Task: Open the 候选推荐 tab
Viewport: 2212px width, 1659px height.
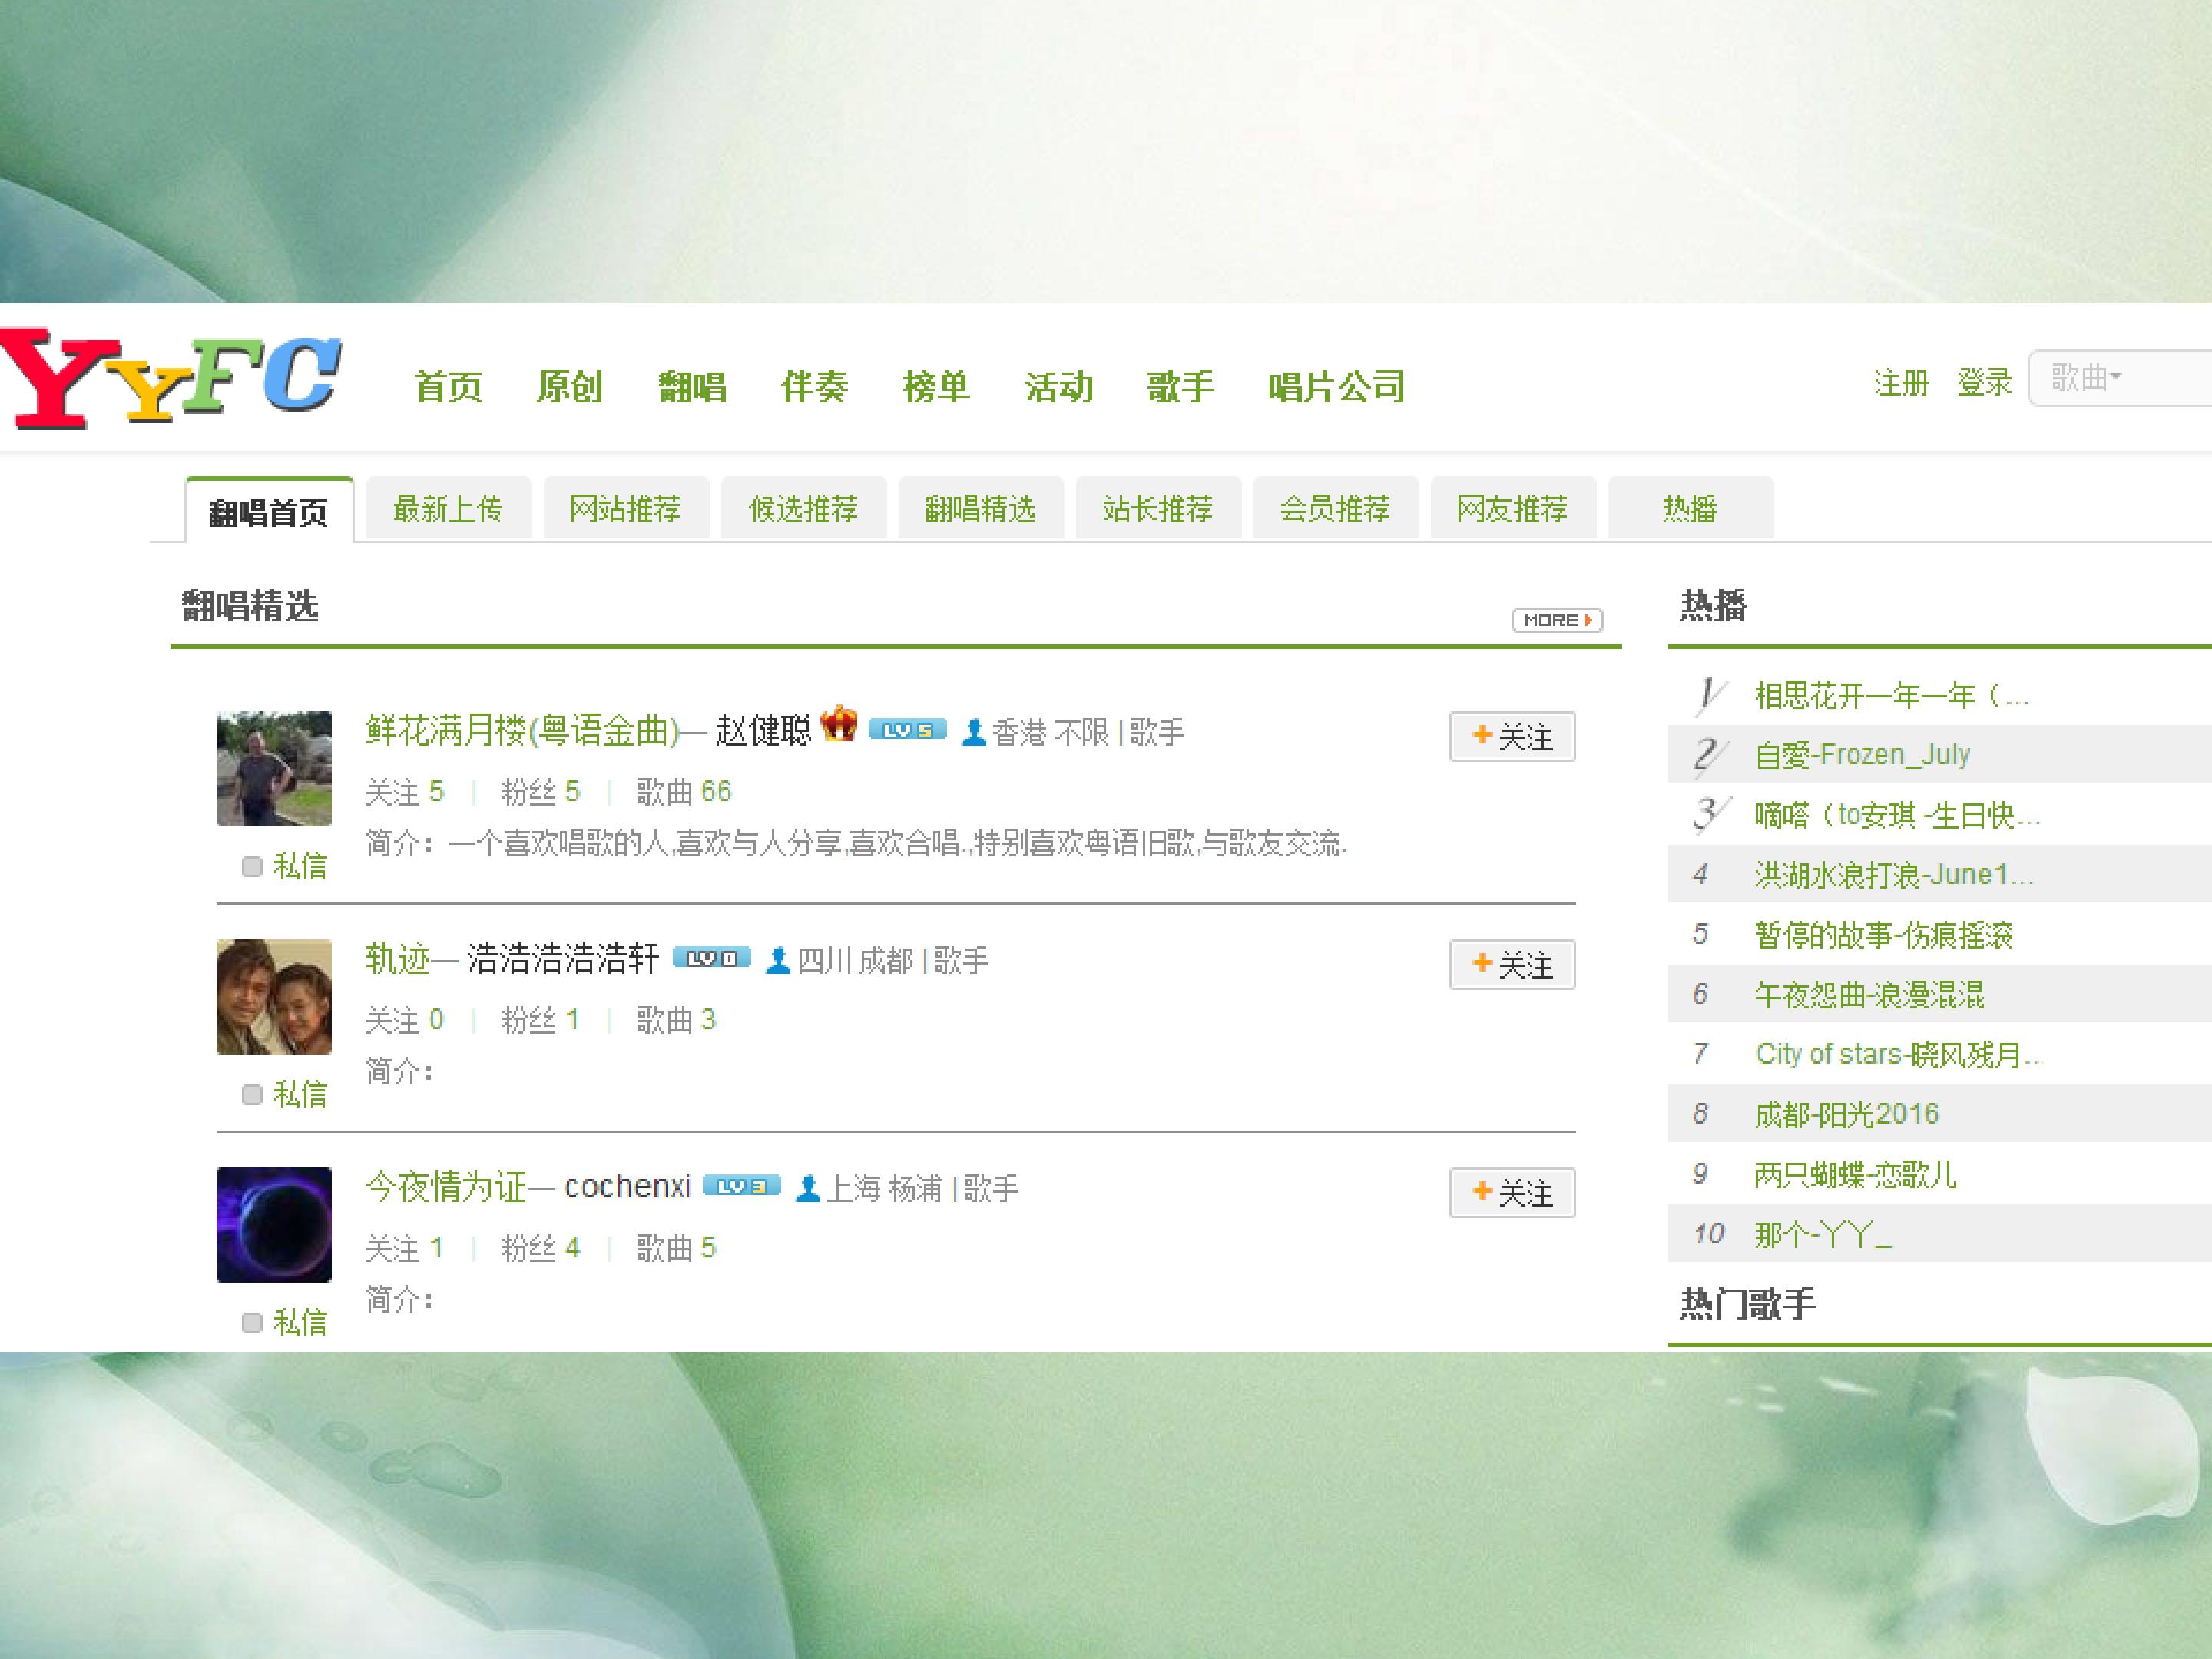Action: coord(803,509)
